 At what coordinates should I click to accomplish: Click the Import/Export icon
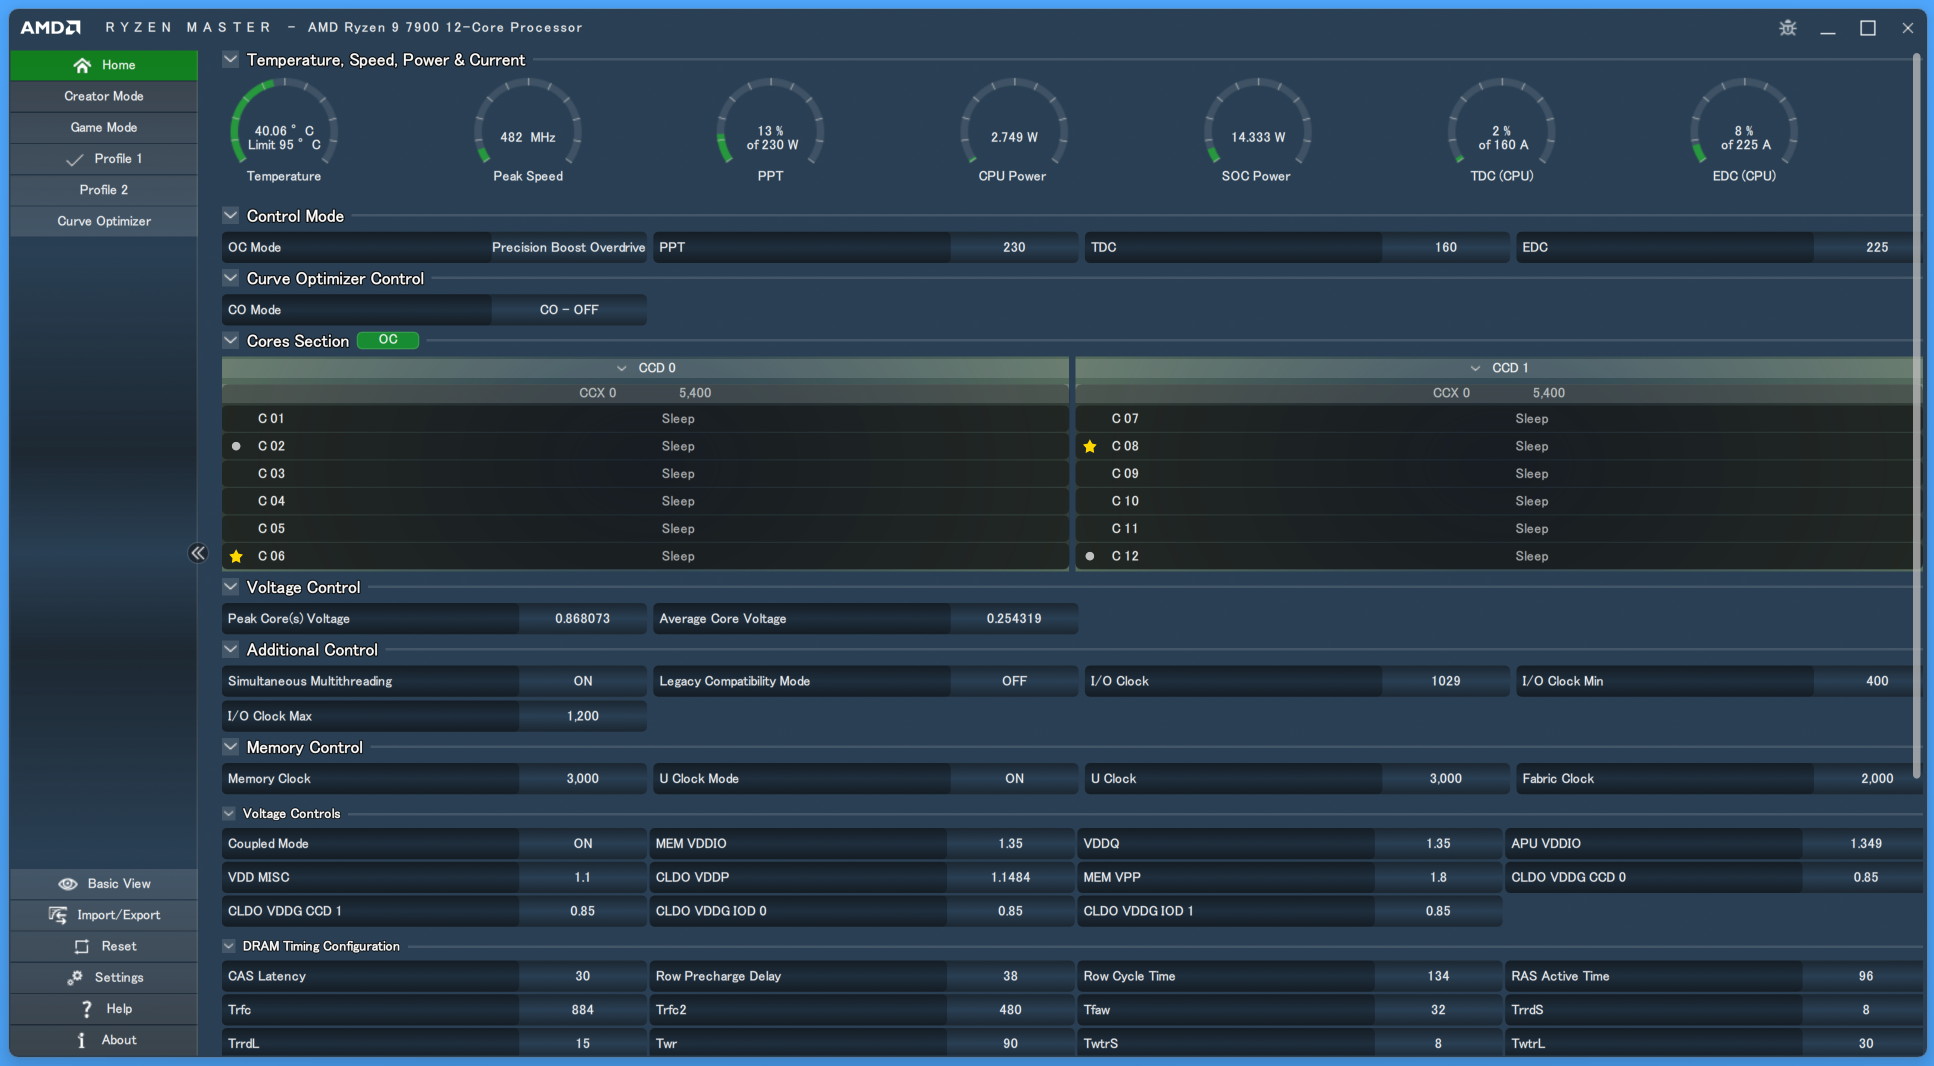point(58,915)
